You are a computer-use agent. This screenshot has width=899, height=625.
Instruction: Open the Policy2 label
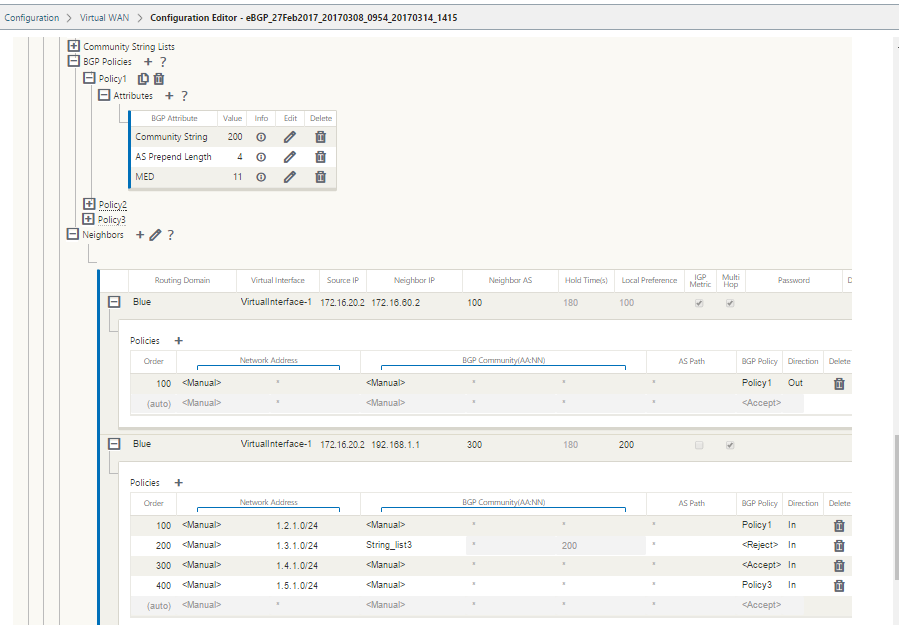click(112, 205)
